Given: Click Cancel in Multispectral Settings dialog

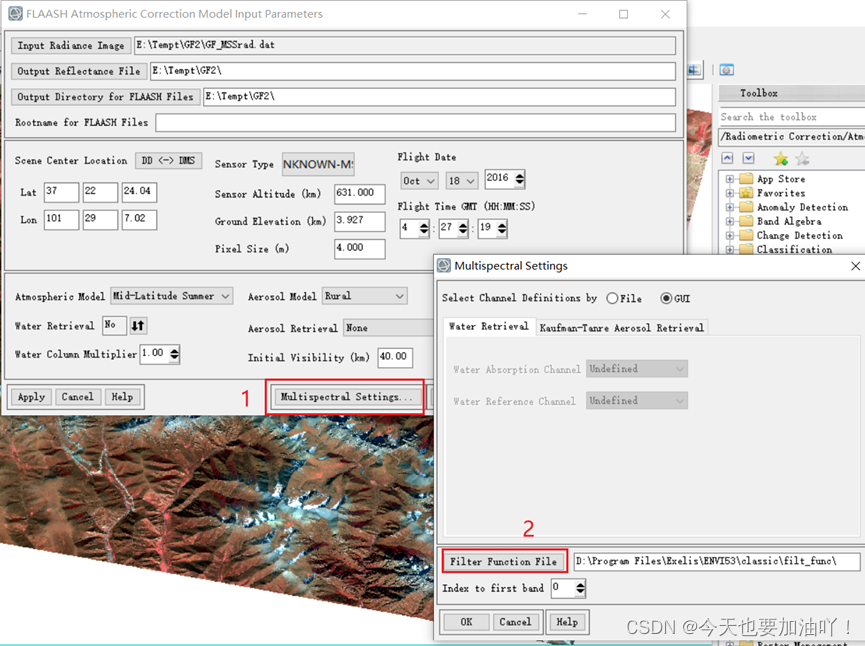Looking at the screenshot, I should coord(515,622).
